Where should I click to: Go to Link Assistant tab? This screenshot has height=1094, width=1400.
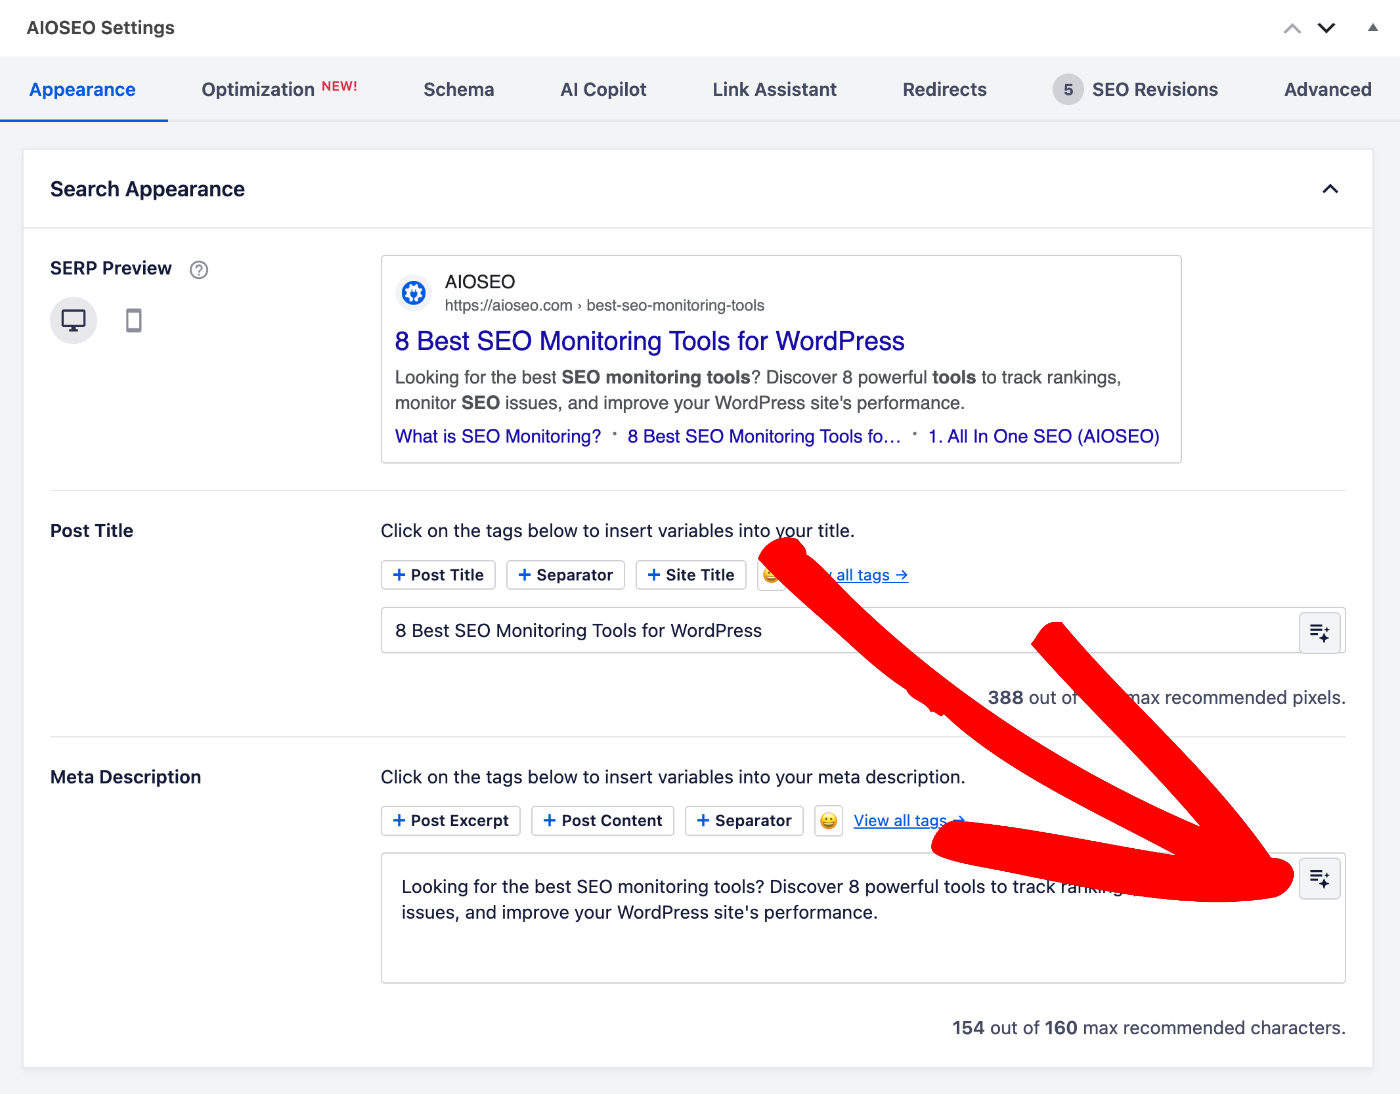[x=775, y=90]
